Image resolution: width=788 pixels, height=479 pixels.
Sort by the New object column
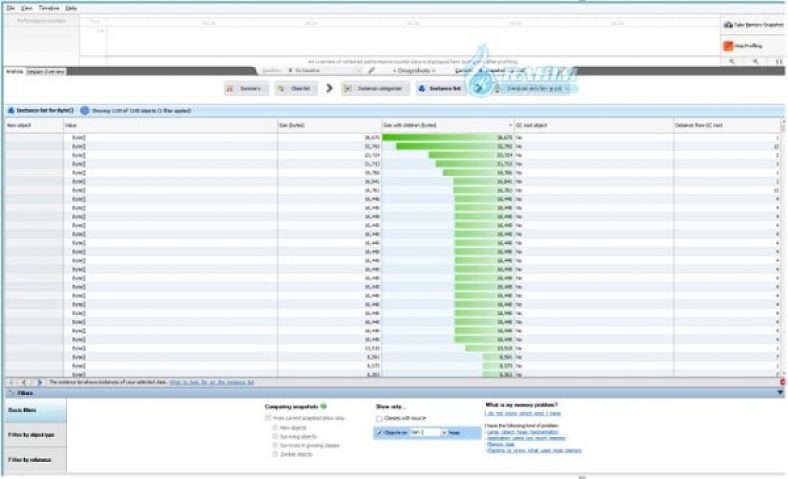click(x=34, y=125)
